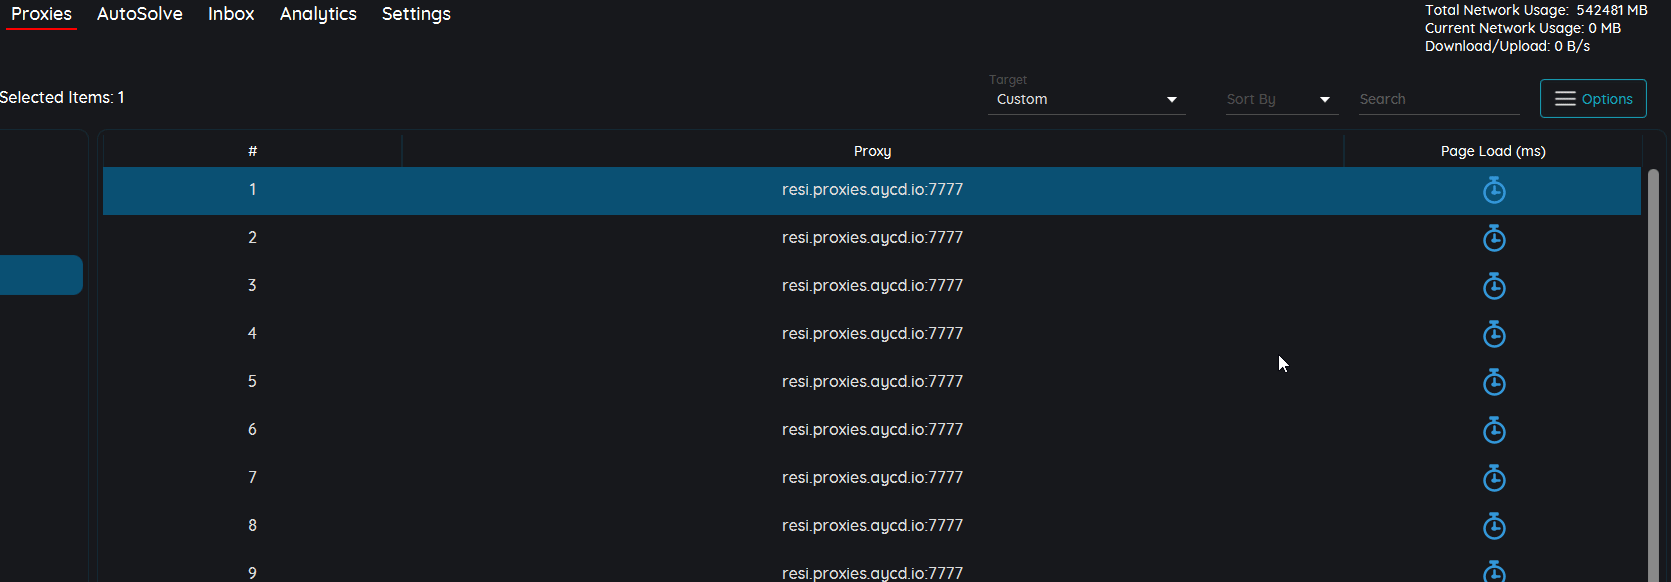1671x582 pixels.
Task: Click the vertical scrollbar of proxy list
Action: click(1653, 370)
